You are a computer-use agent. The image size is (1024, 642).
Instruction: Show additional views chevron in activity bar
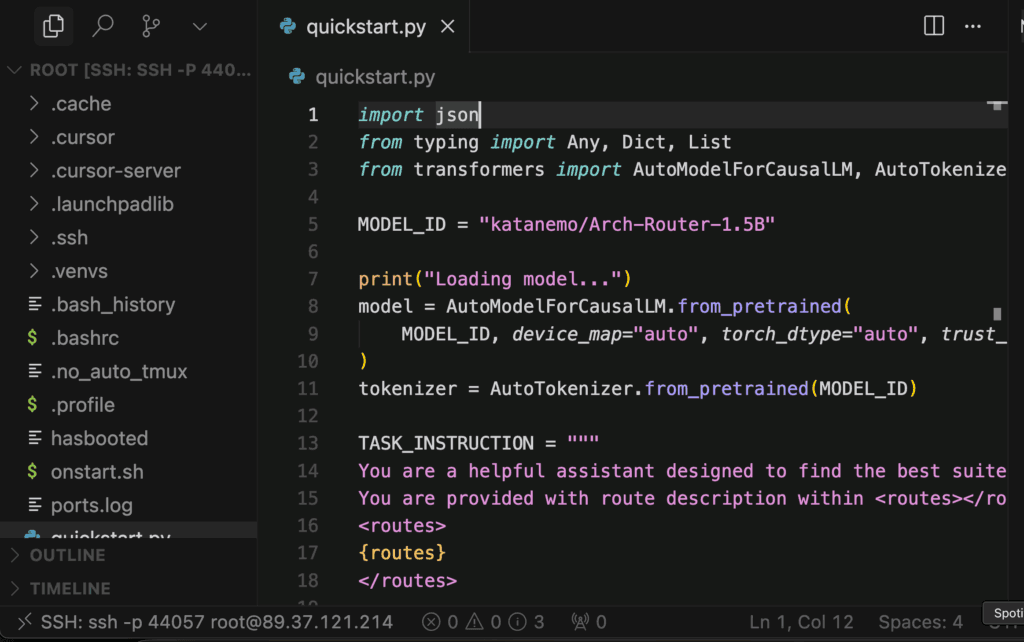(200, 27)
